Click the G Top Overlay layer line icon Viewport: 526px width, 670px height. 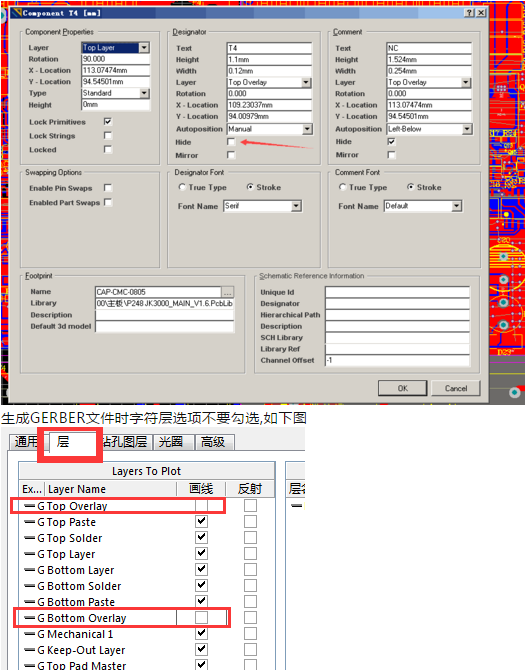click(29, 506)
